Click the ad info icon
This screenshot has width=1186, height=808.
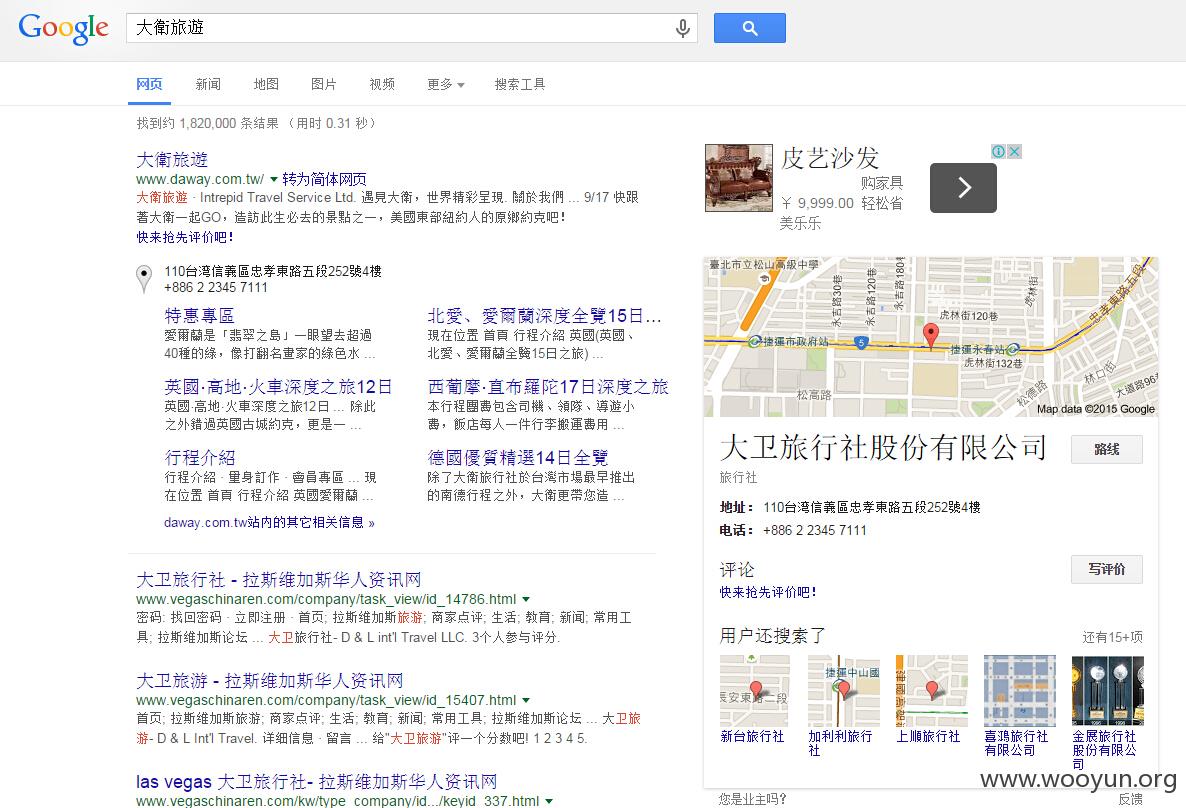998,151
